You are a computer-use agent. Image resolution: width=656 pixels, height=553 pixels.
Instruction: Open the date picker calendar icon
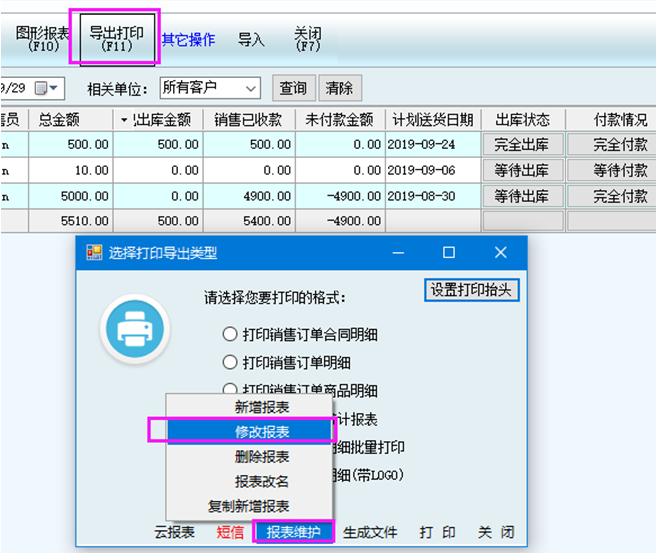pos(42,88)
